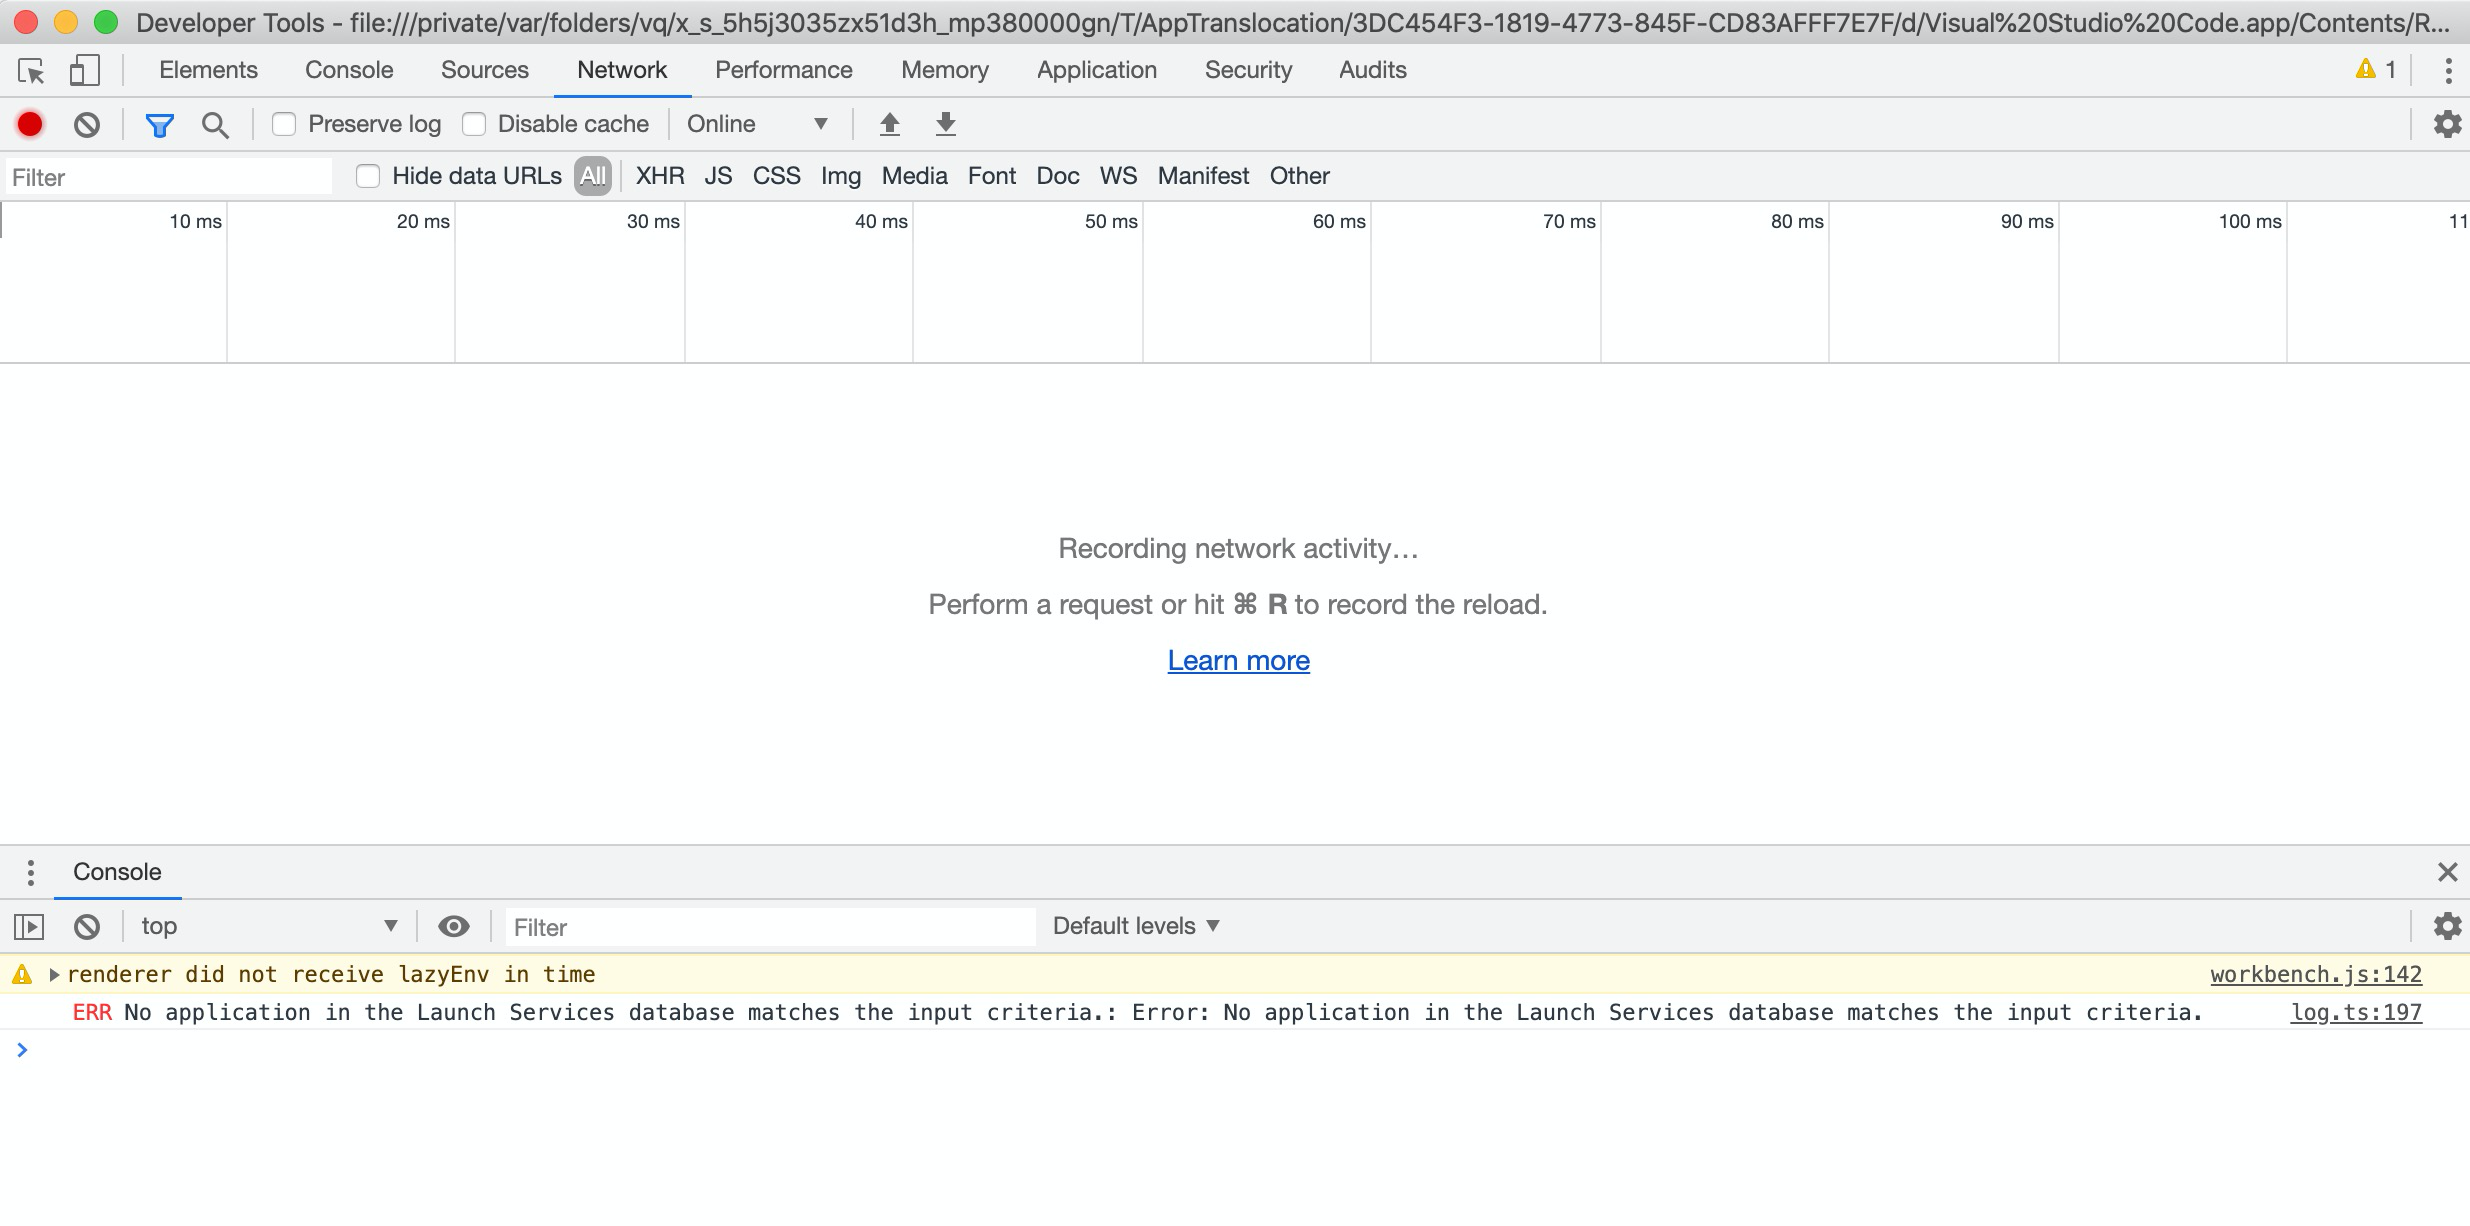2470x1226 pixels.
Task: Check the Hide data URLs checkbox
Action: (x=368, y=176)
